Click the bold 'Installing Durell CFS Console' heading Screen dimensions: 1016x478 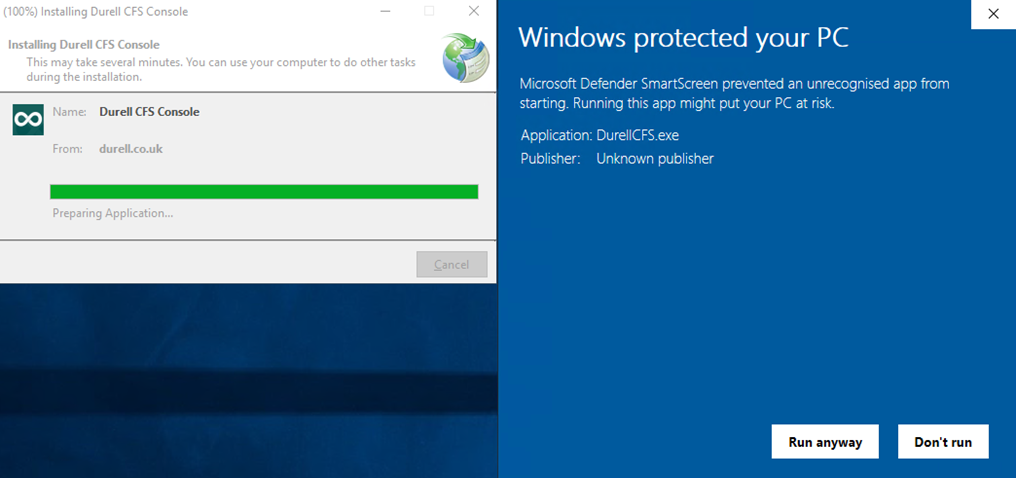(x=84, y=45)
